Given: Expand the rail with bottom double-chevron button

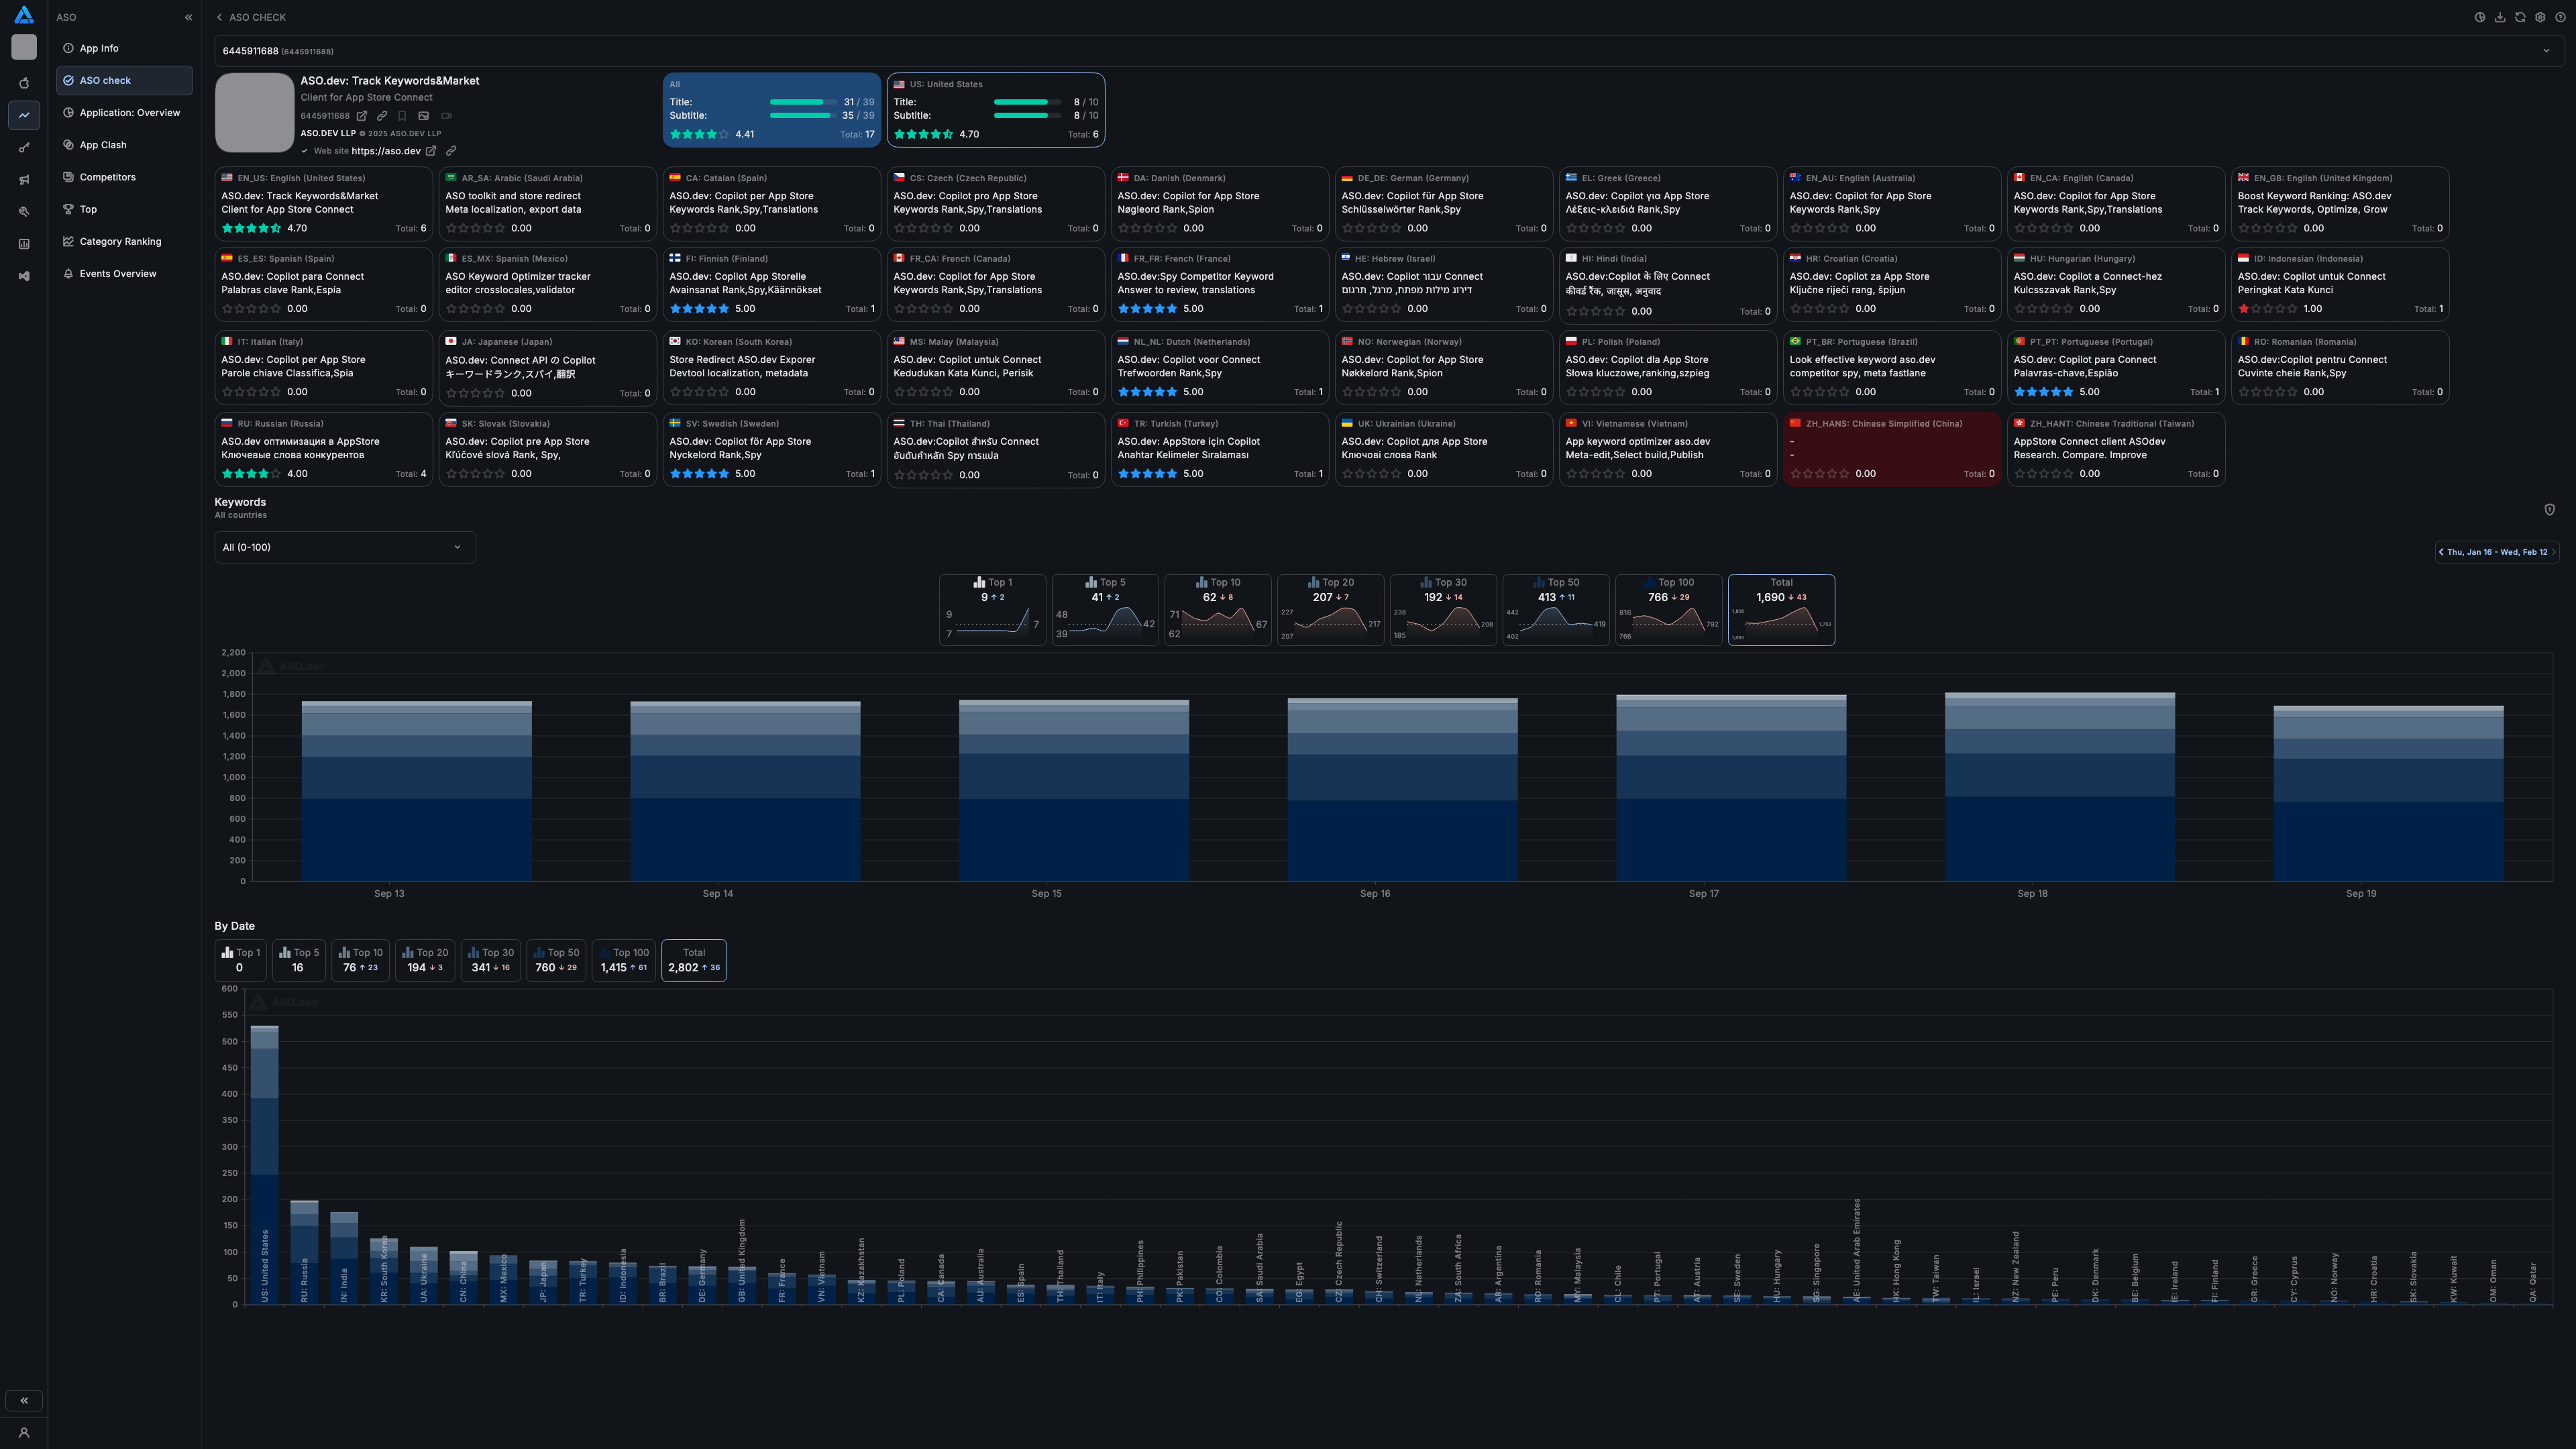Looking at the screenshot, I should pos(24,1400).
